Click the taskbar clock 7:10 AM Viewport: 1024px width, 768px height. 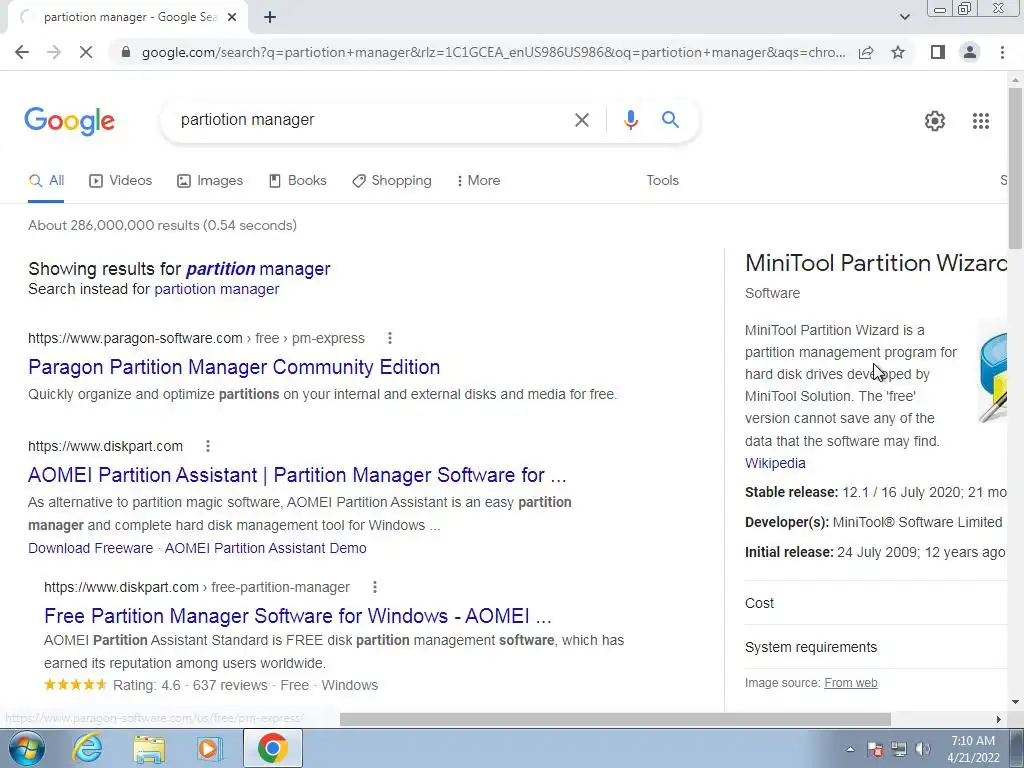[973, 741]
